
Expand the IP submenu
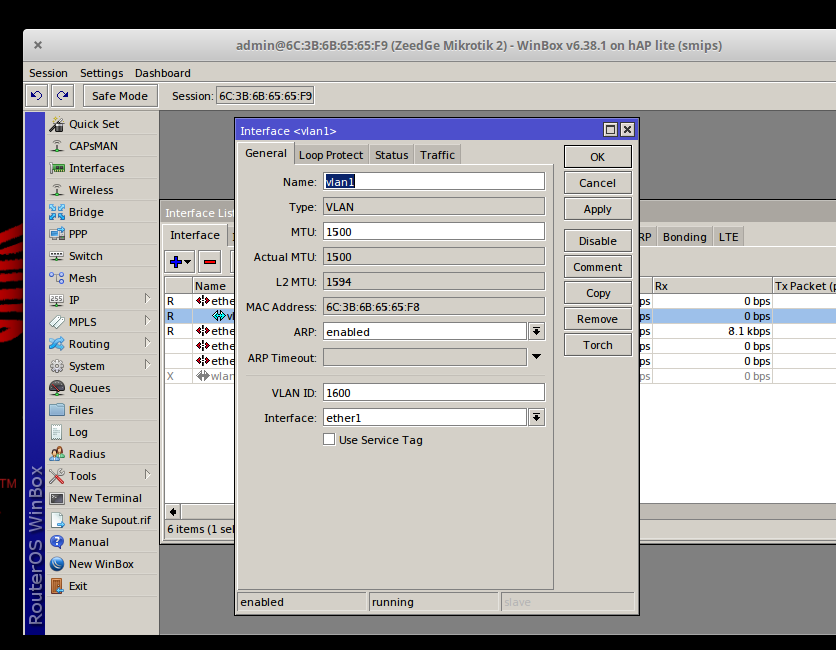(x=148, y=299)
